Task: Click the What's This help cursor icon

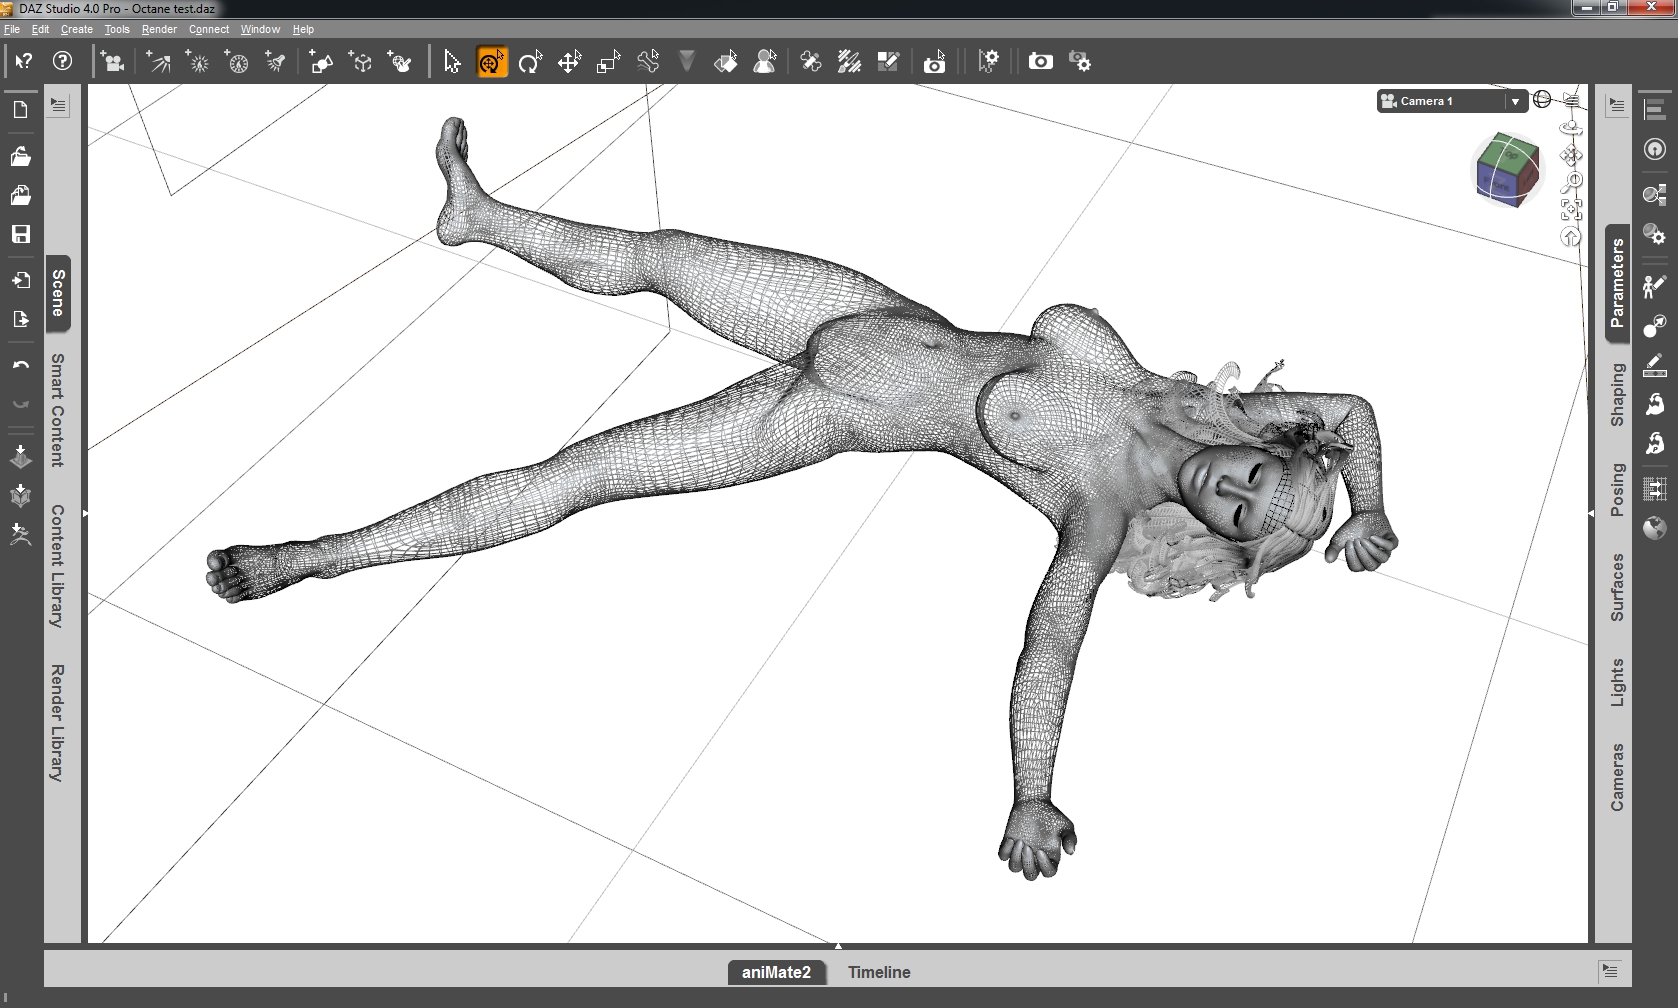Action: point(23,62)
